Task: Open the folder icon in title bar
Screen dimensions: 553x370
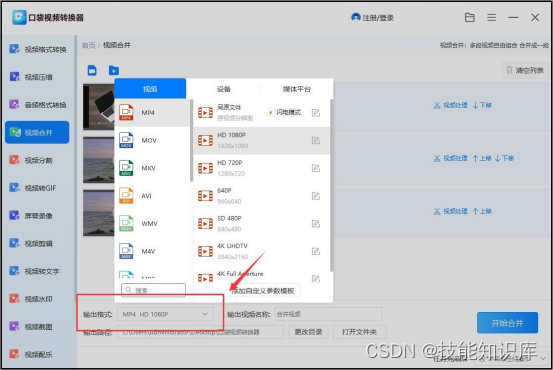Action: pyautogui.click(x=469, y=17)
